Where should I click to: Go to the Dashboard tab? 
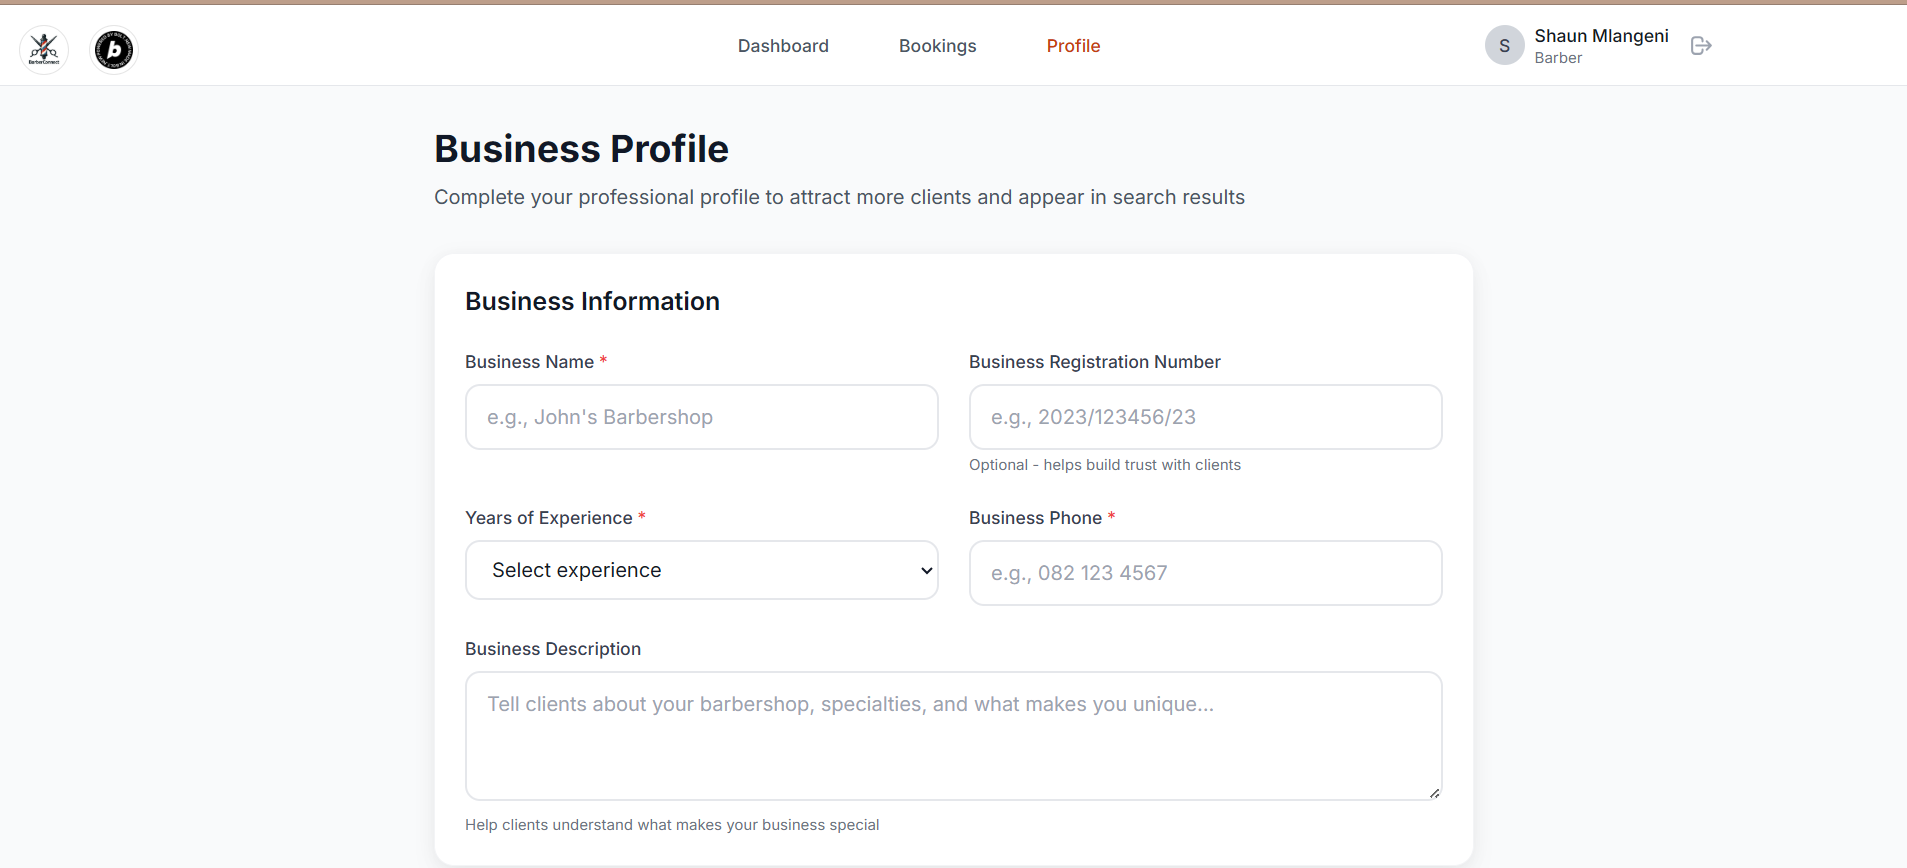783,46
